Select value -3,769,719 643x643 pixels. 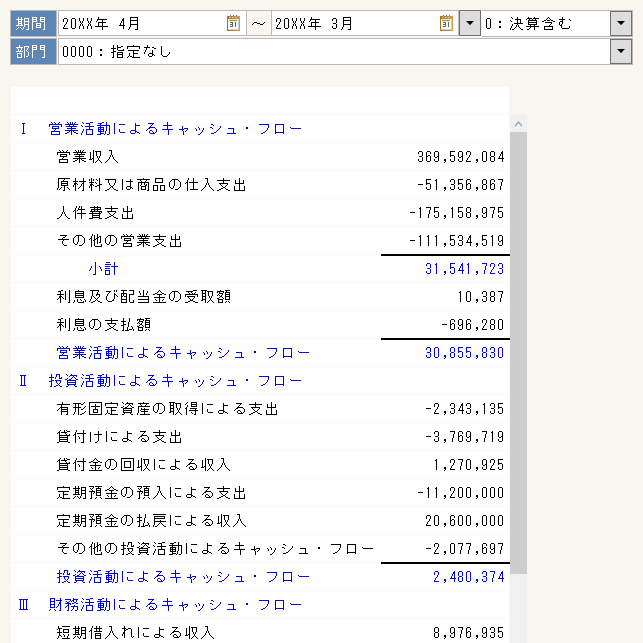(465, 437)
